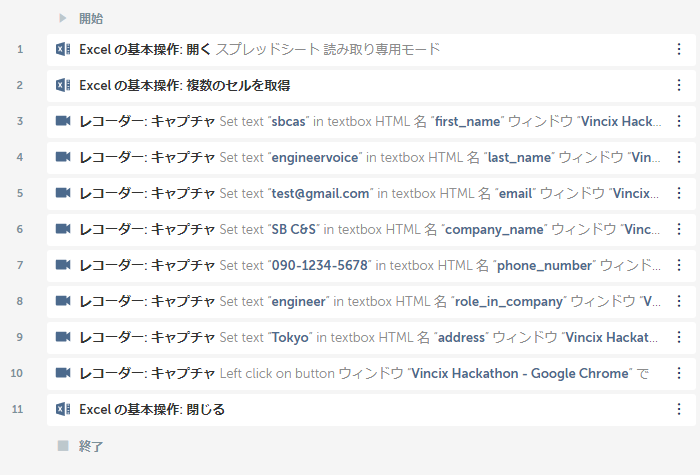Image resolution: width=700 pixels, height=475 pixels.
Task: Open three-dot menu for 090-1234-5678 step
Action: (x=679, y=265)
